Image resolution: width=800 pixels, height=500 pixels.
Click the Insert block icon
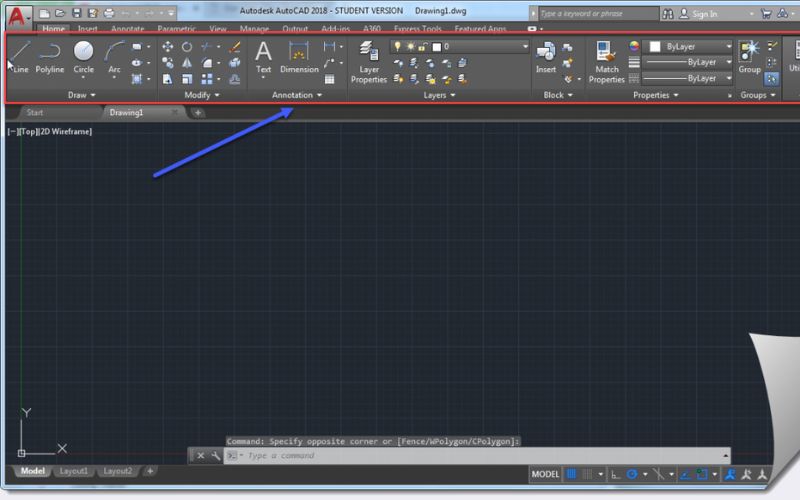pos(546,56)
